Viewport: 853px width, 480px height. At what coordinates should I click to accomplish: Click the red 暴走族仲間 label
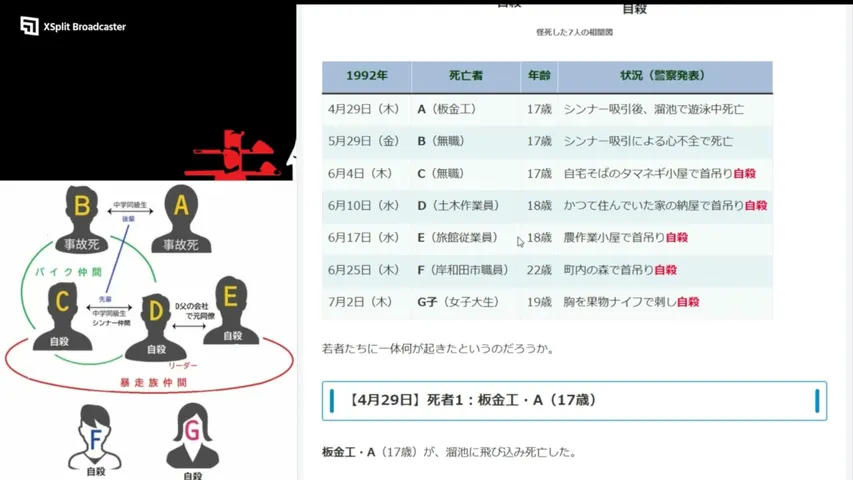coord(153,383)
